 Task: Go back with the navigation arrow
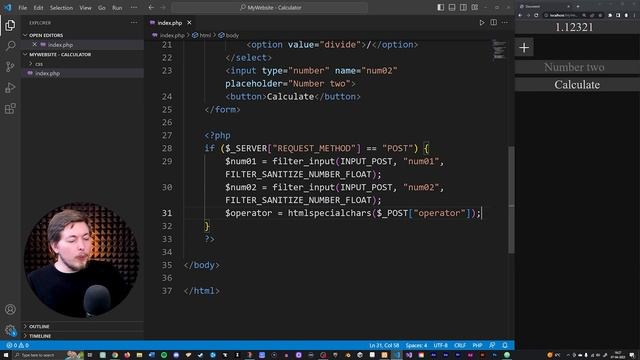pos(151,7)
